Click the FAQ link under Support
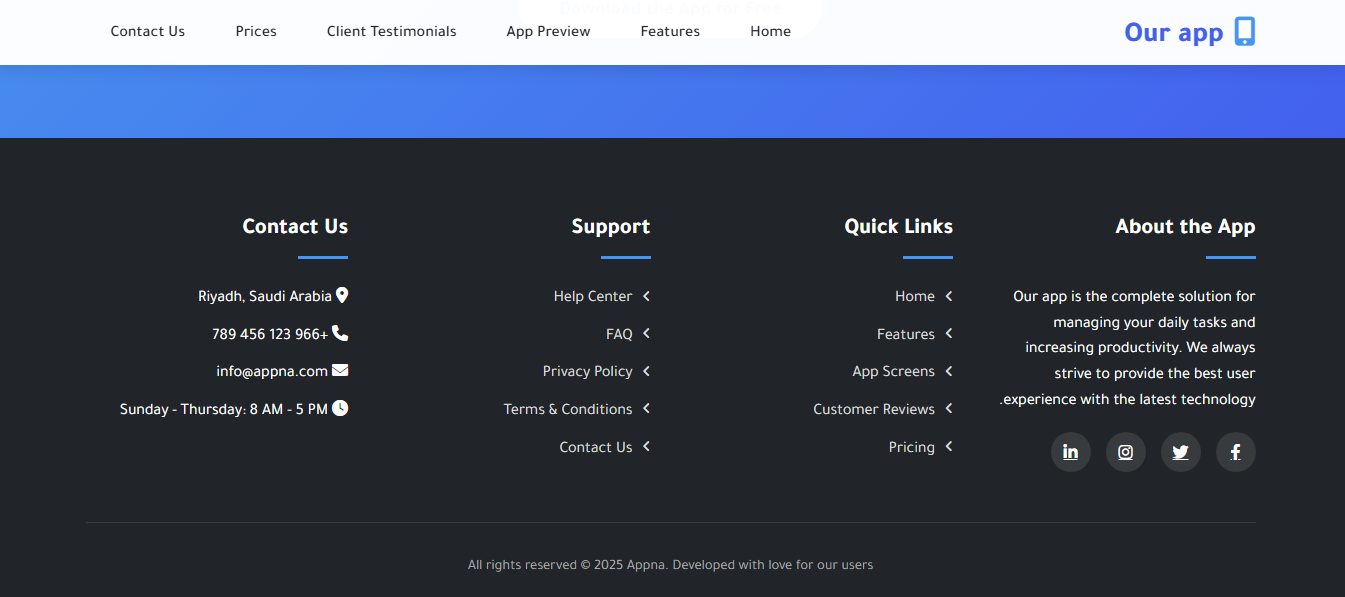This screenshot has width=1345, height=597. point(619,334)
